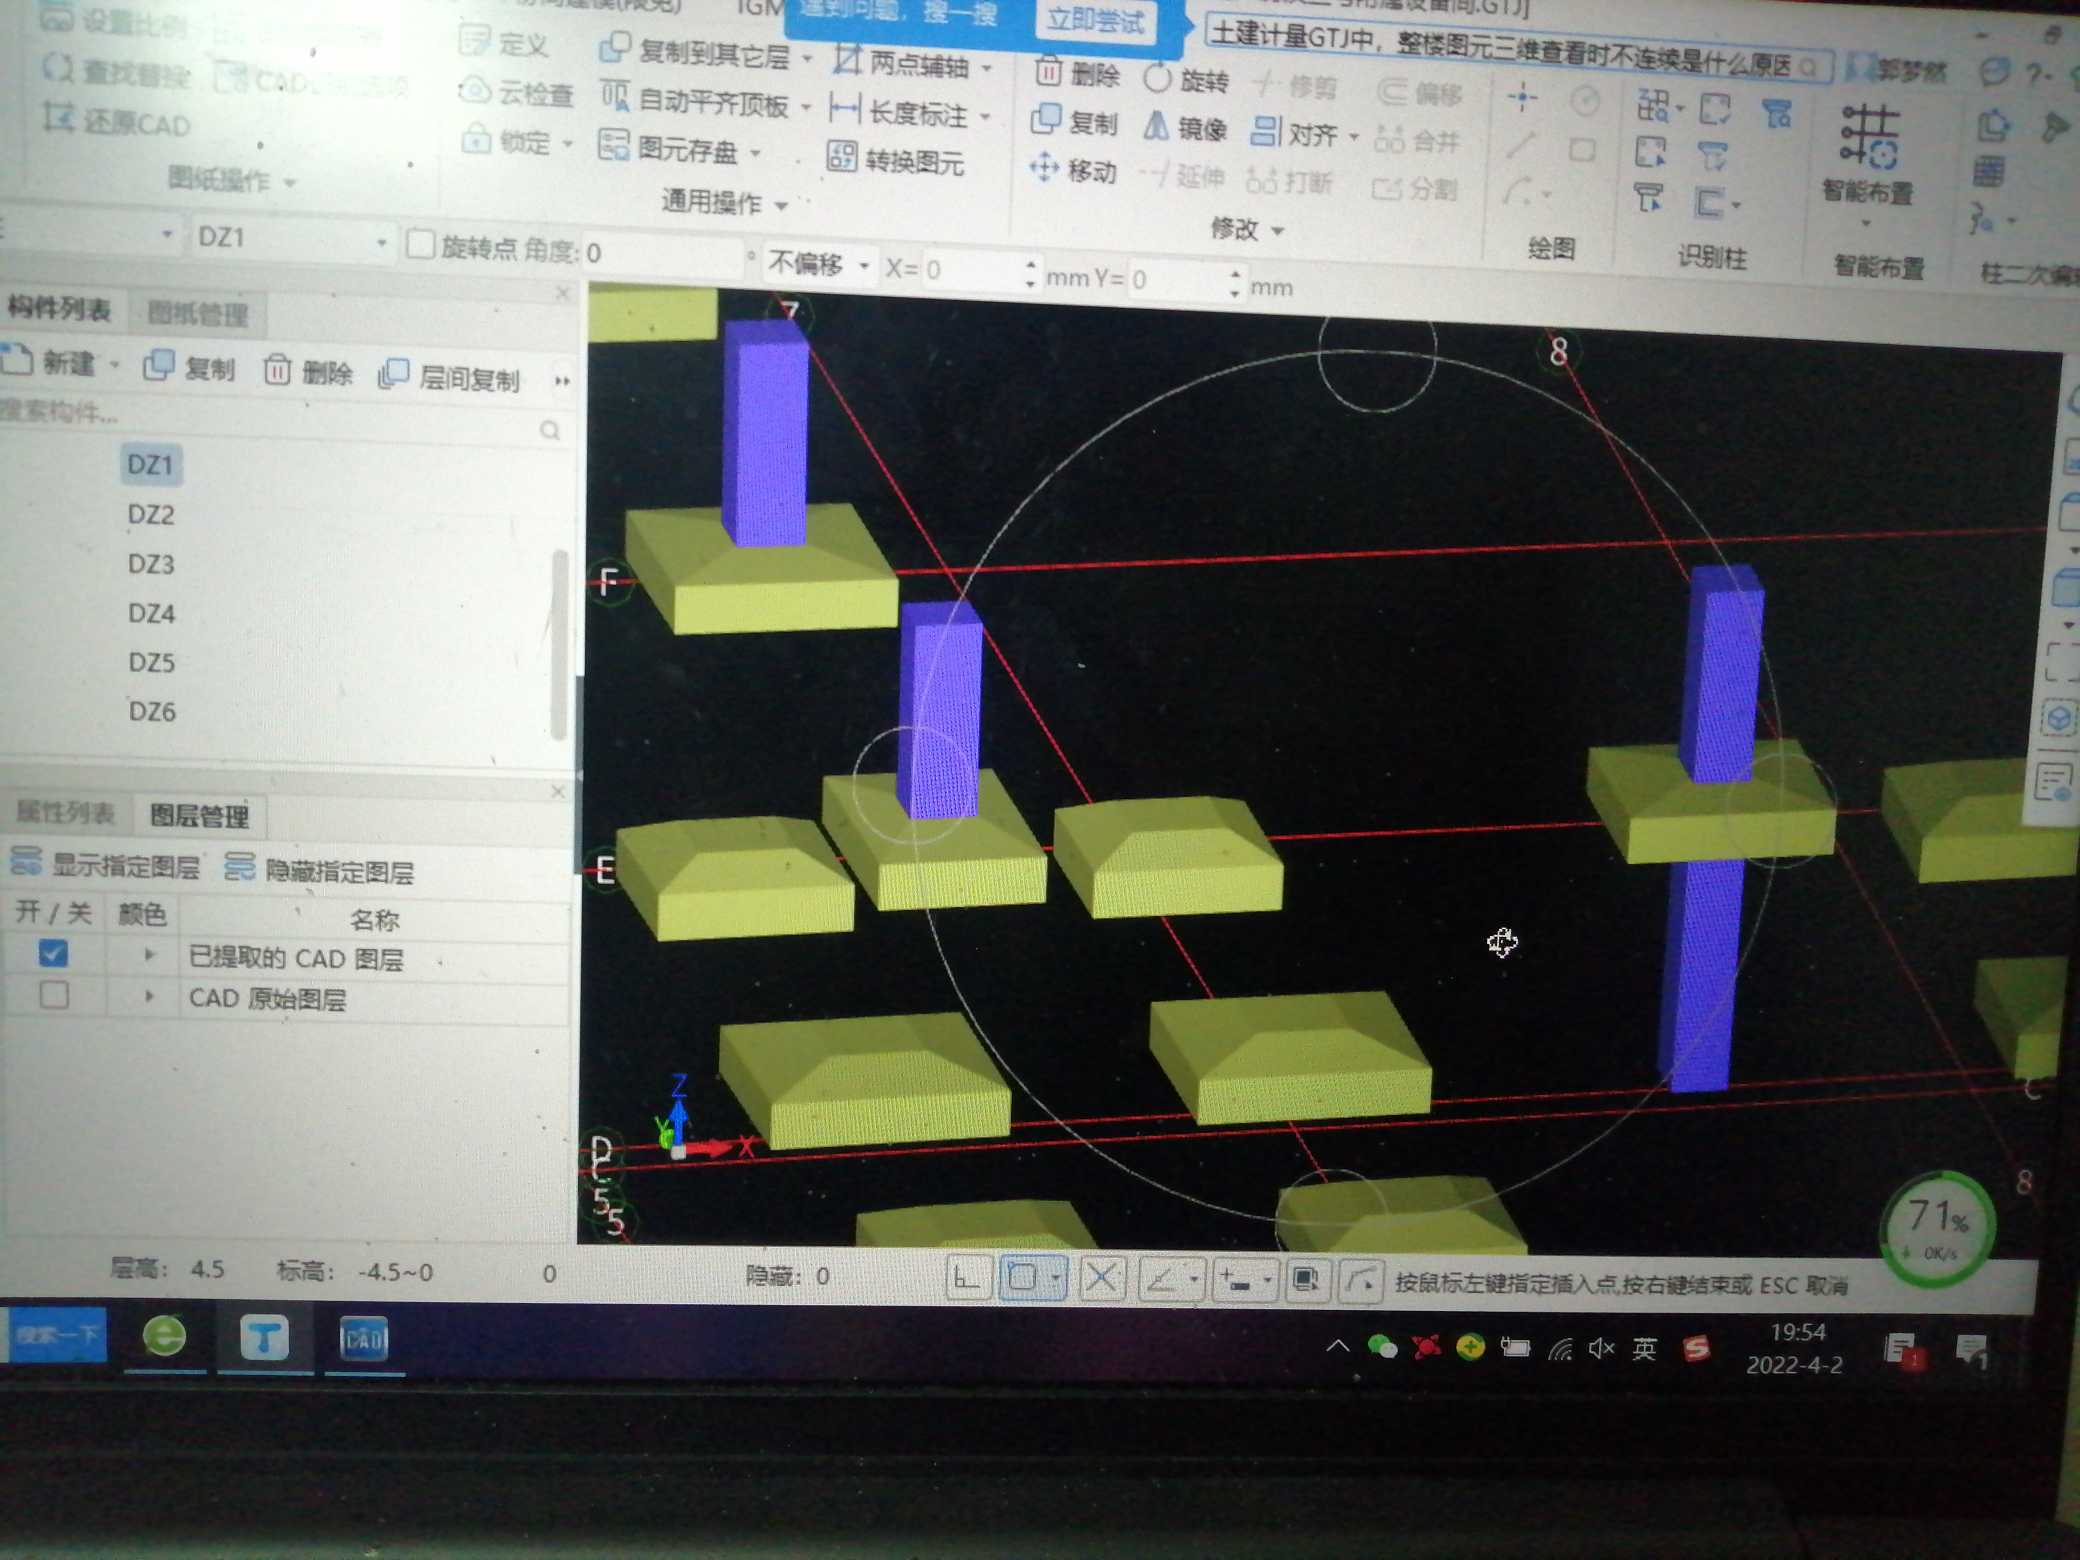The width and height of the screenshot is (2080, 1560).
Task: Select DZ4 in component list
Action: (x=152, y=613)
